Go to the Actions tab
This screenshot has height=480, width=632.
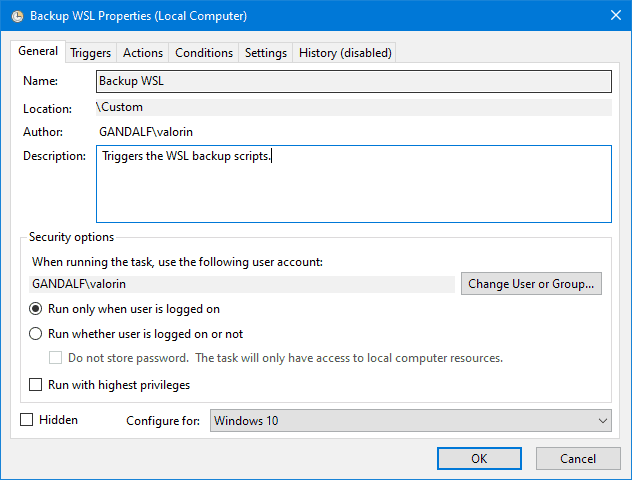click(142, 53)
